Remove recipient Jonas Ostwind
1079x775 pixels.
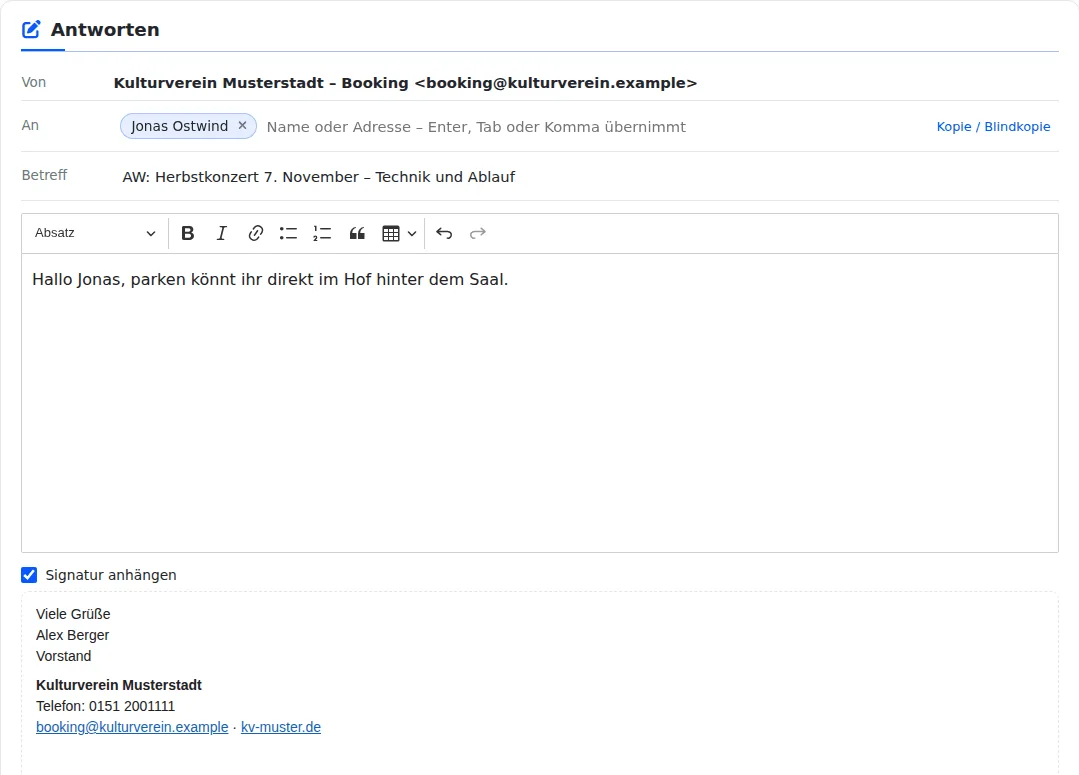tap(242, 126)
